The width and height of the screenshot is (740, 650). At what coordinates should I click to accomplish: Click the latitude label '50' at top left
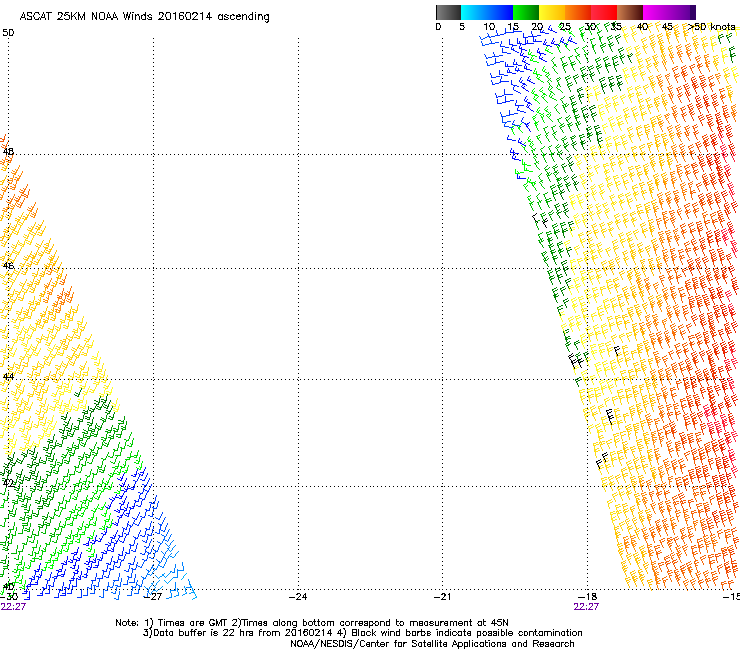click(8, 33)
